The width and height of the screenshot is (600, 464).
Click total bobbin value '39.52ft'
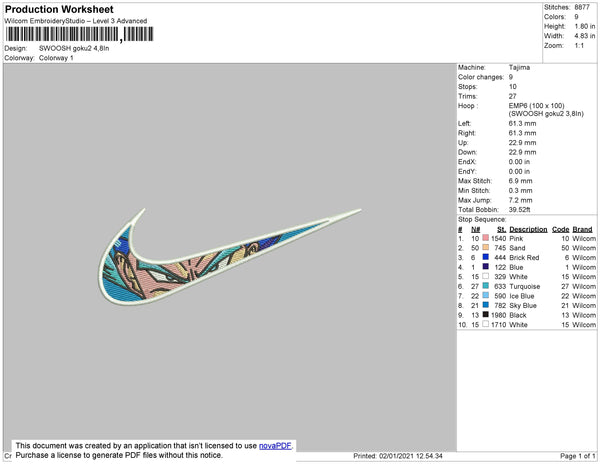tap(520, 209)
